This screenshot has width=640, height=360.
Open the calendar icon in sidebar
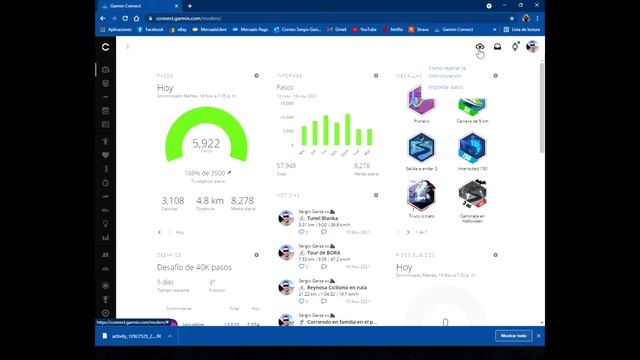click(x=105, y=111)
